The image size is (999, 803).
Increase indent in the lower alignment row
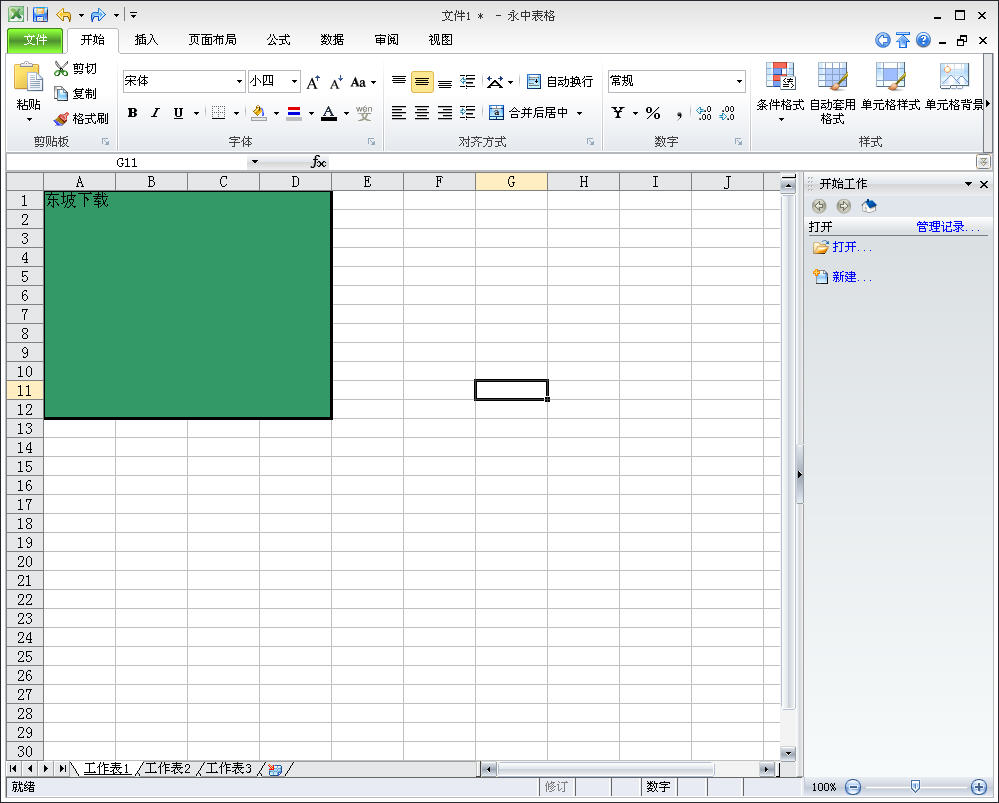tap(468, 113)
